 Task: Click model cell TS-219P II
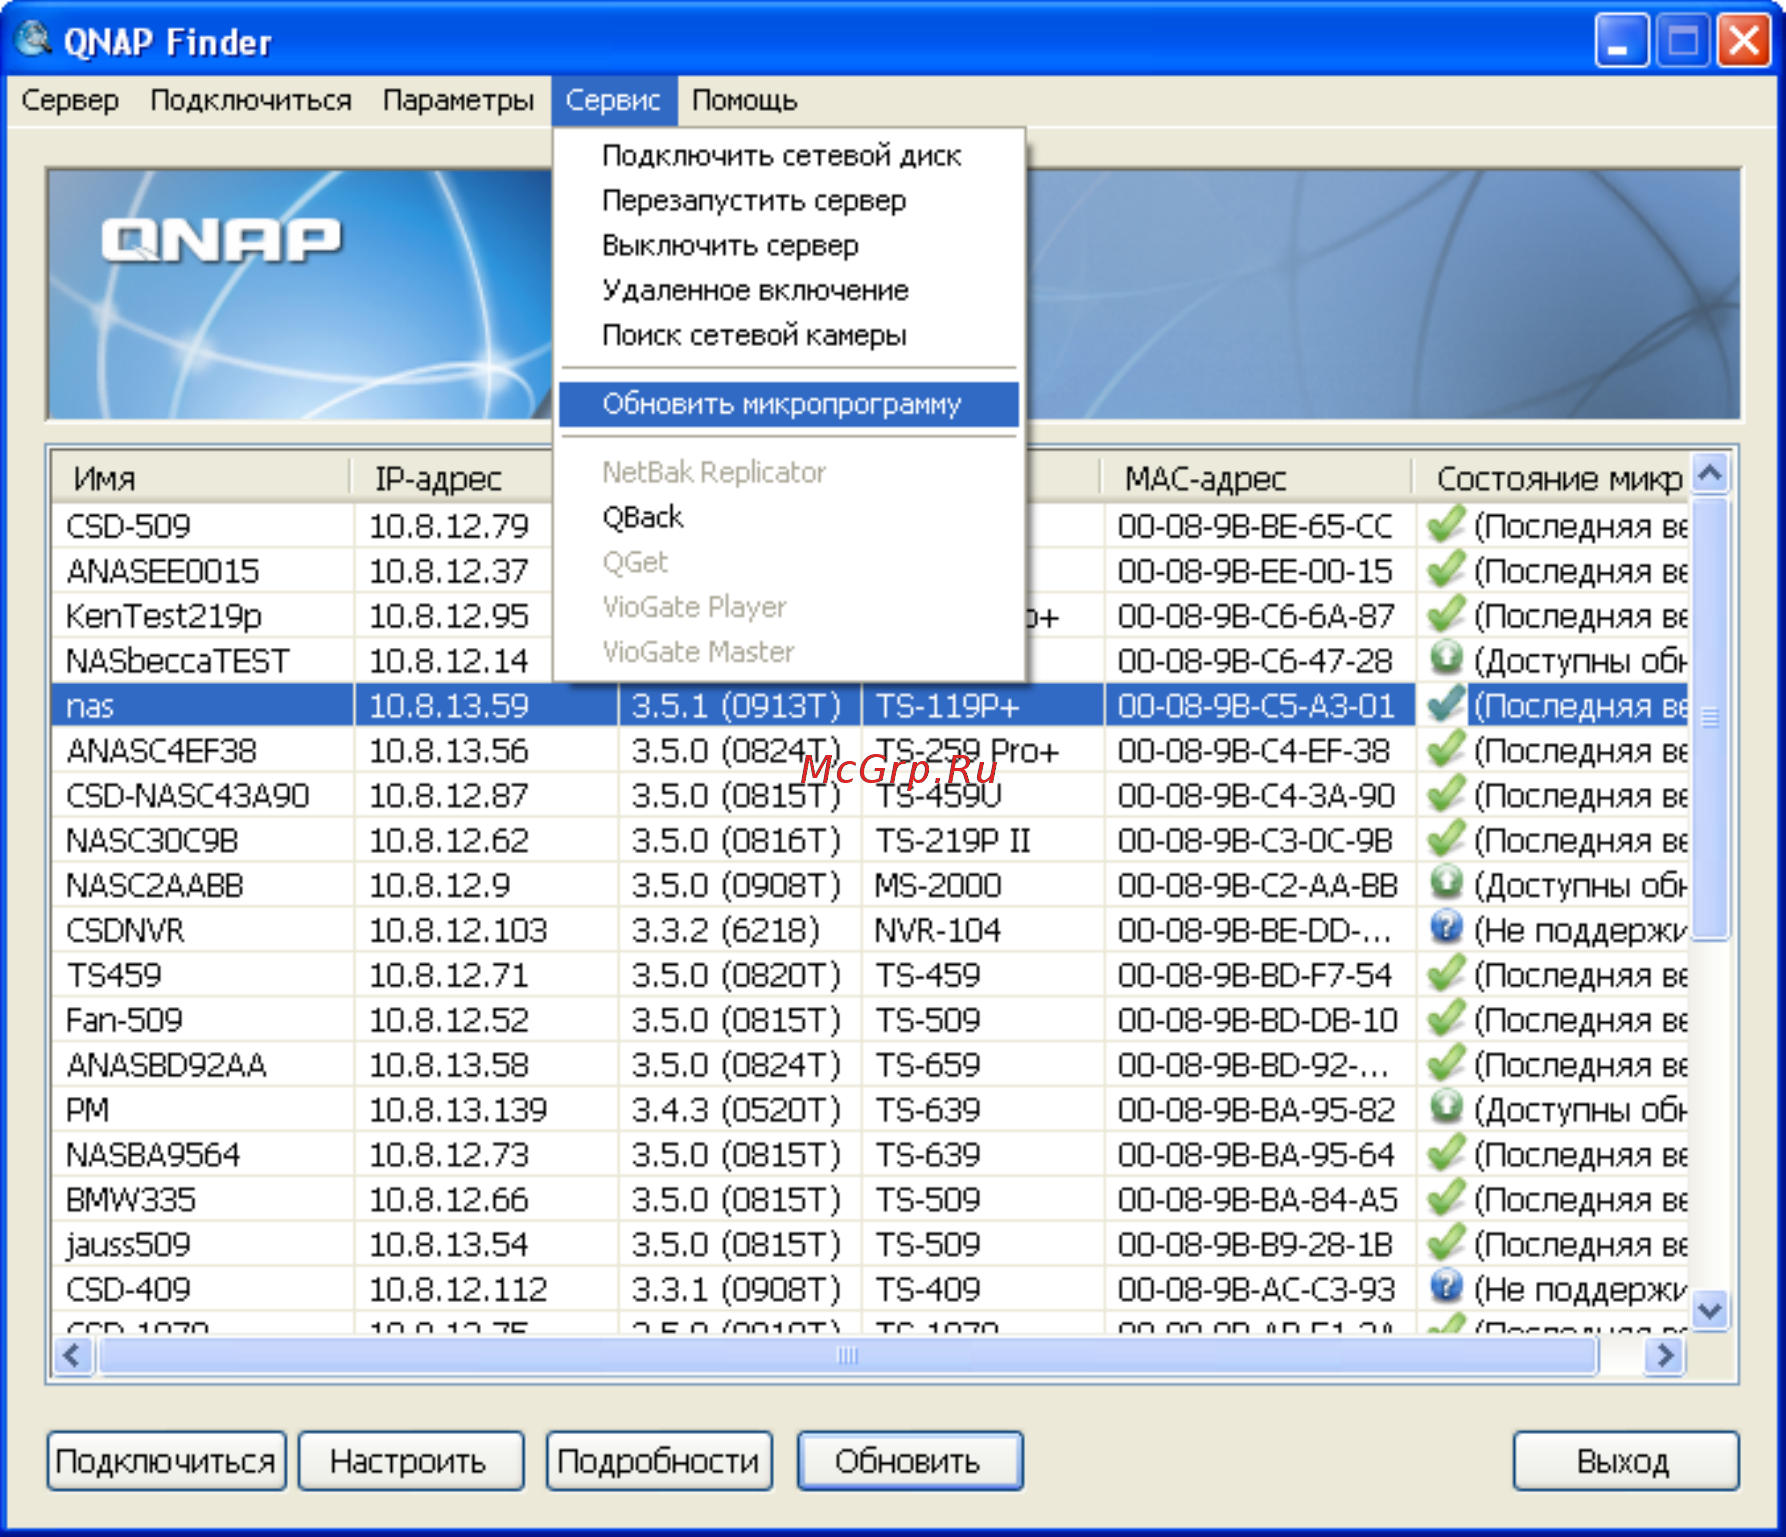pyautogui.click(x=952, y=841)
